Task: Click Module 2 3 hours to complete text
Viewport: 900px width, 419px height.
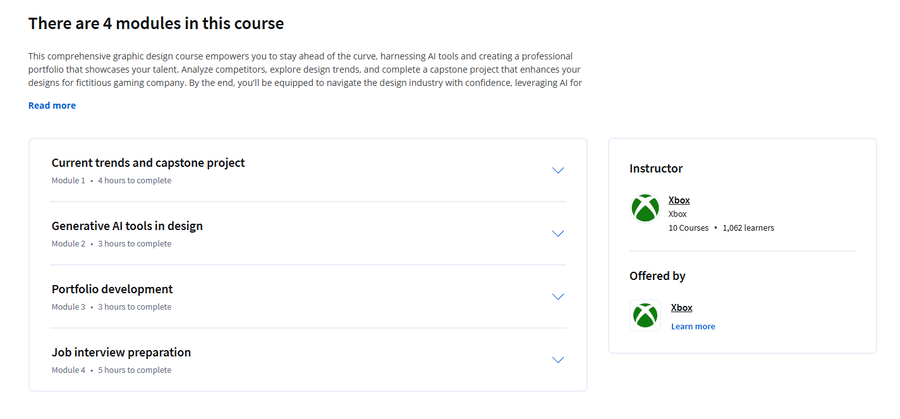Action: point(111,244)
